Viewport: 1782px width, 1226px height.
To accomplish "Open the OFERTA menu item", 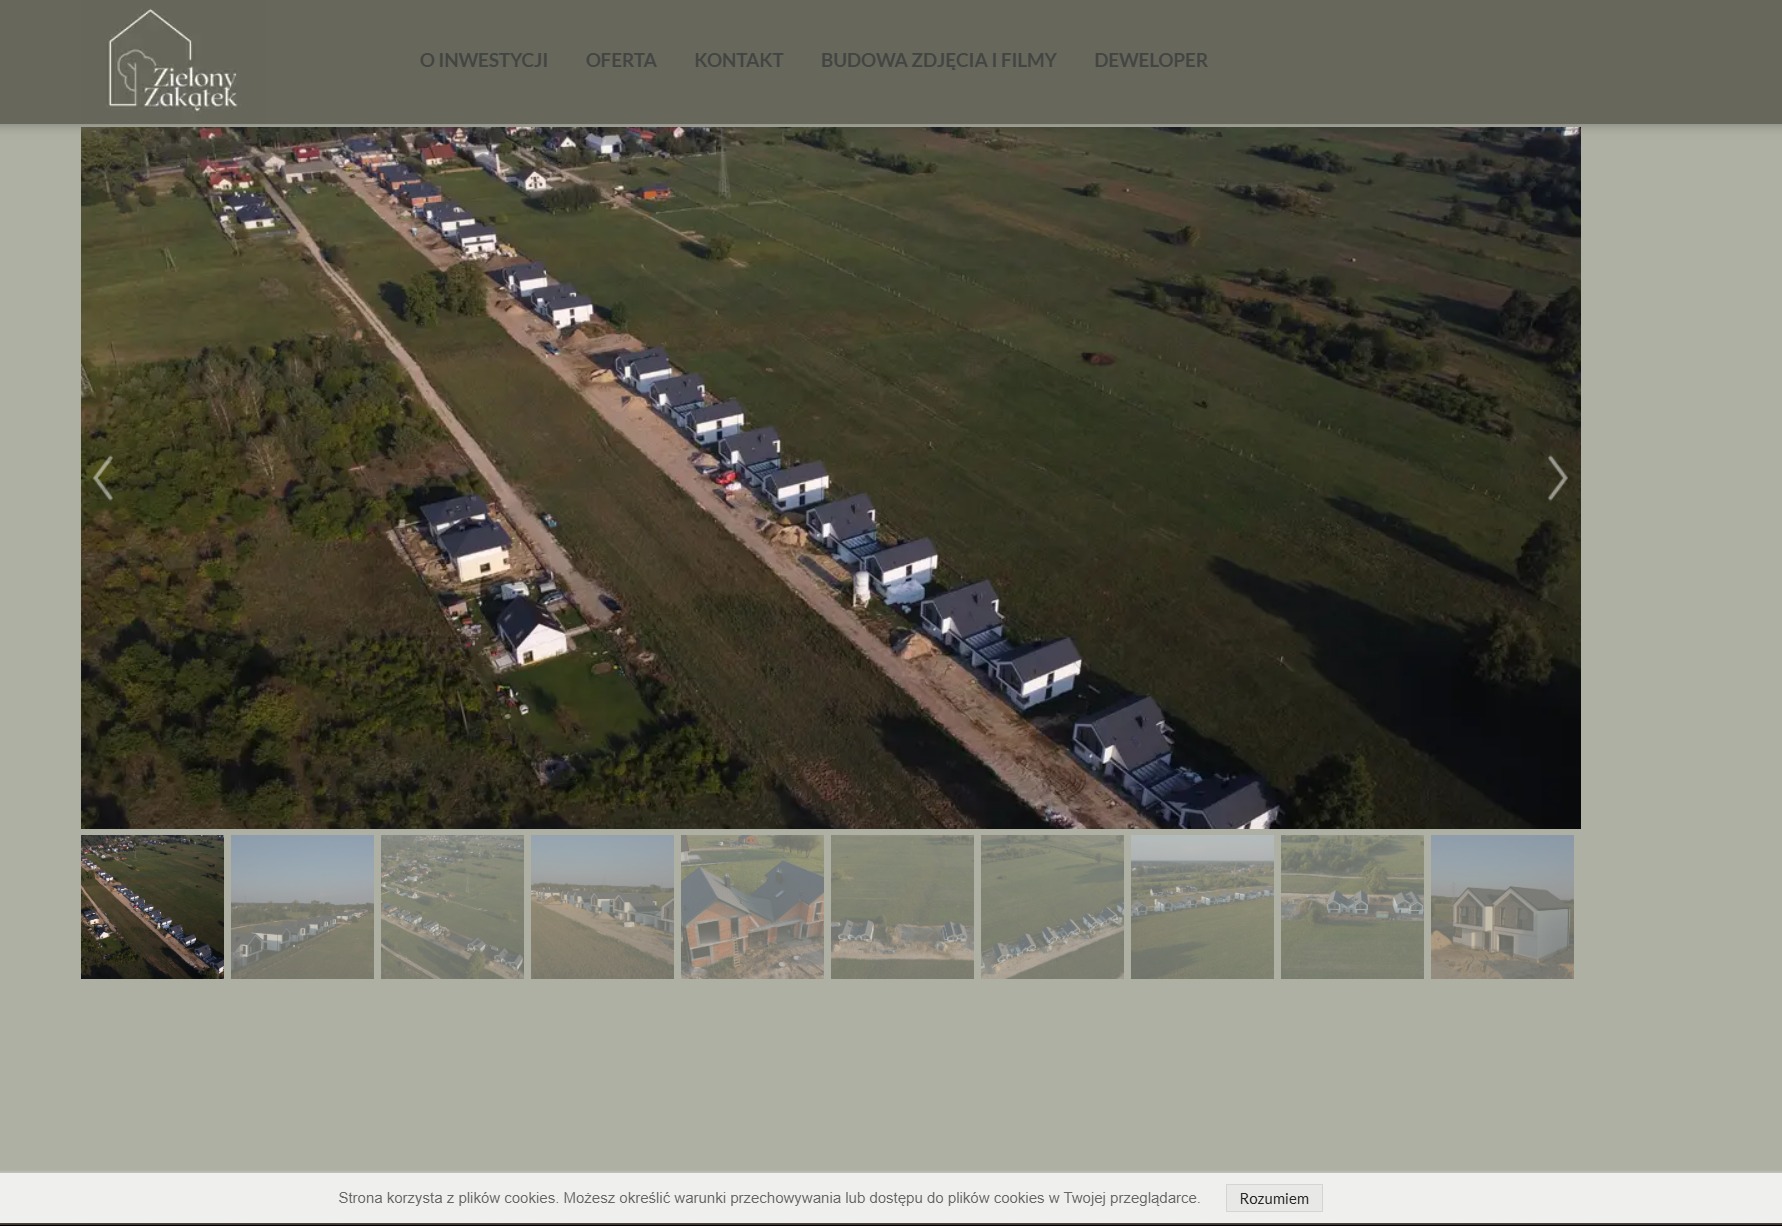I will coord(620,60).
